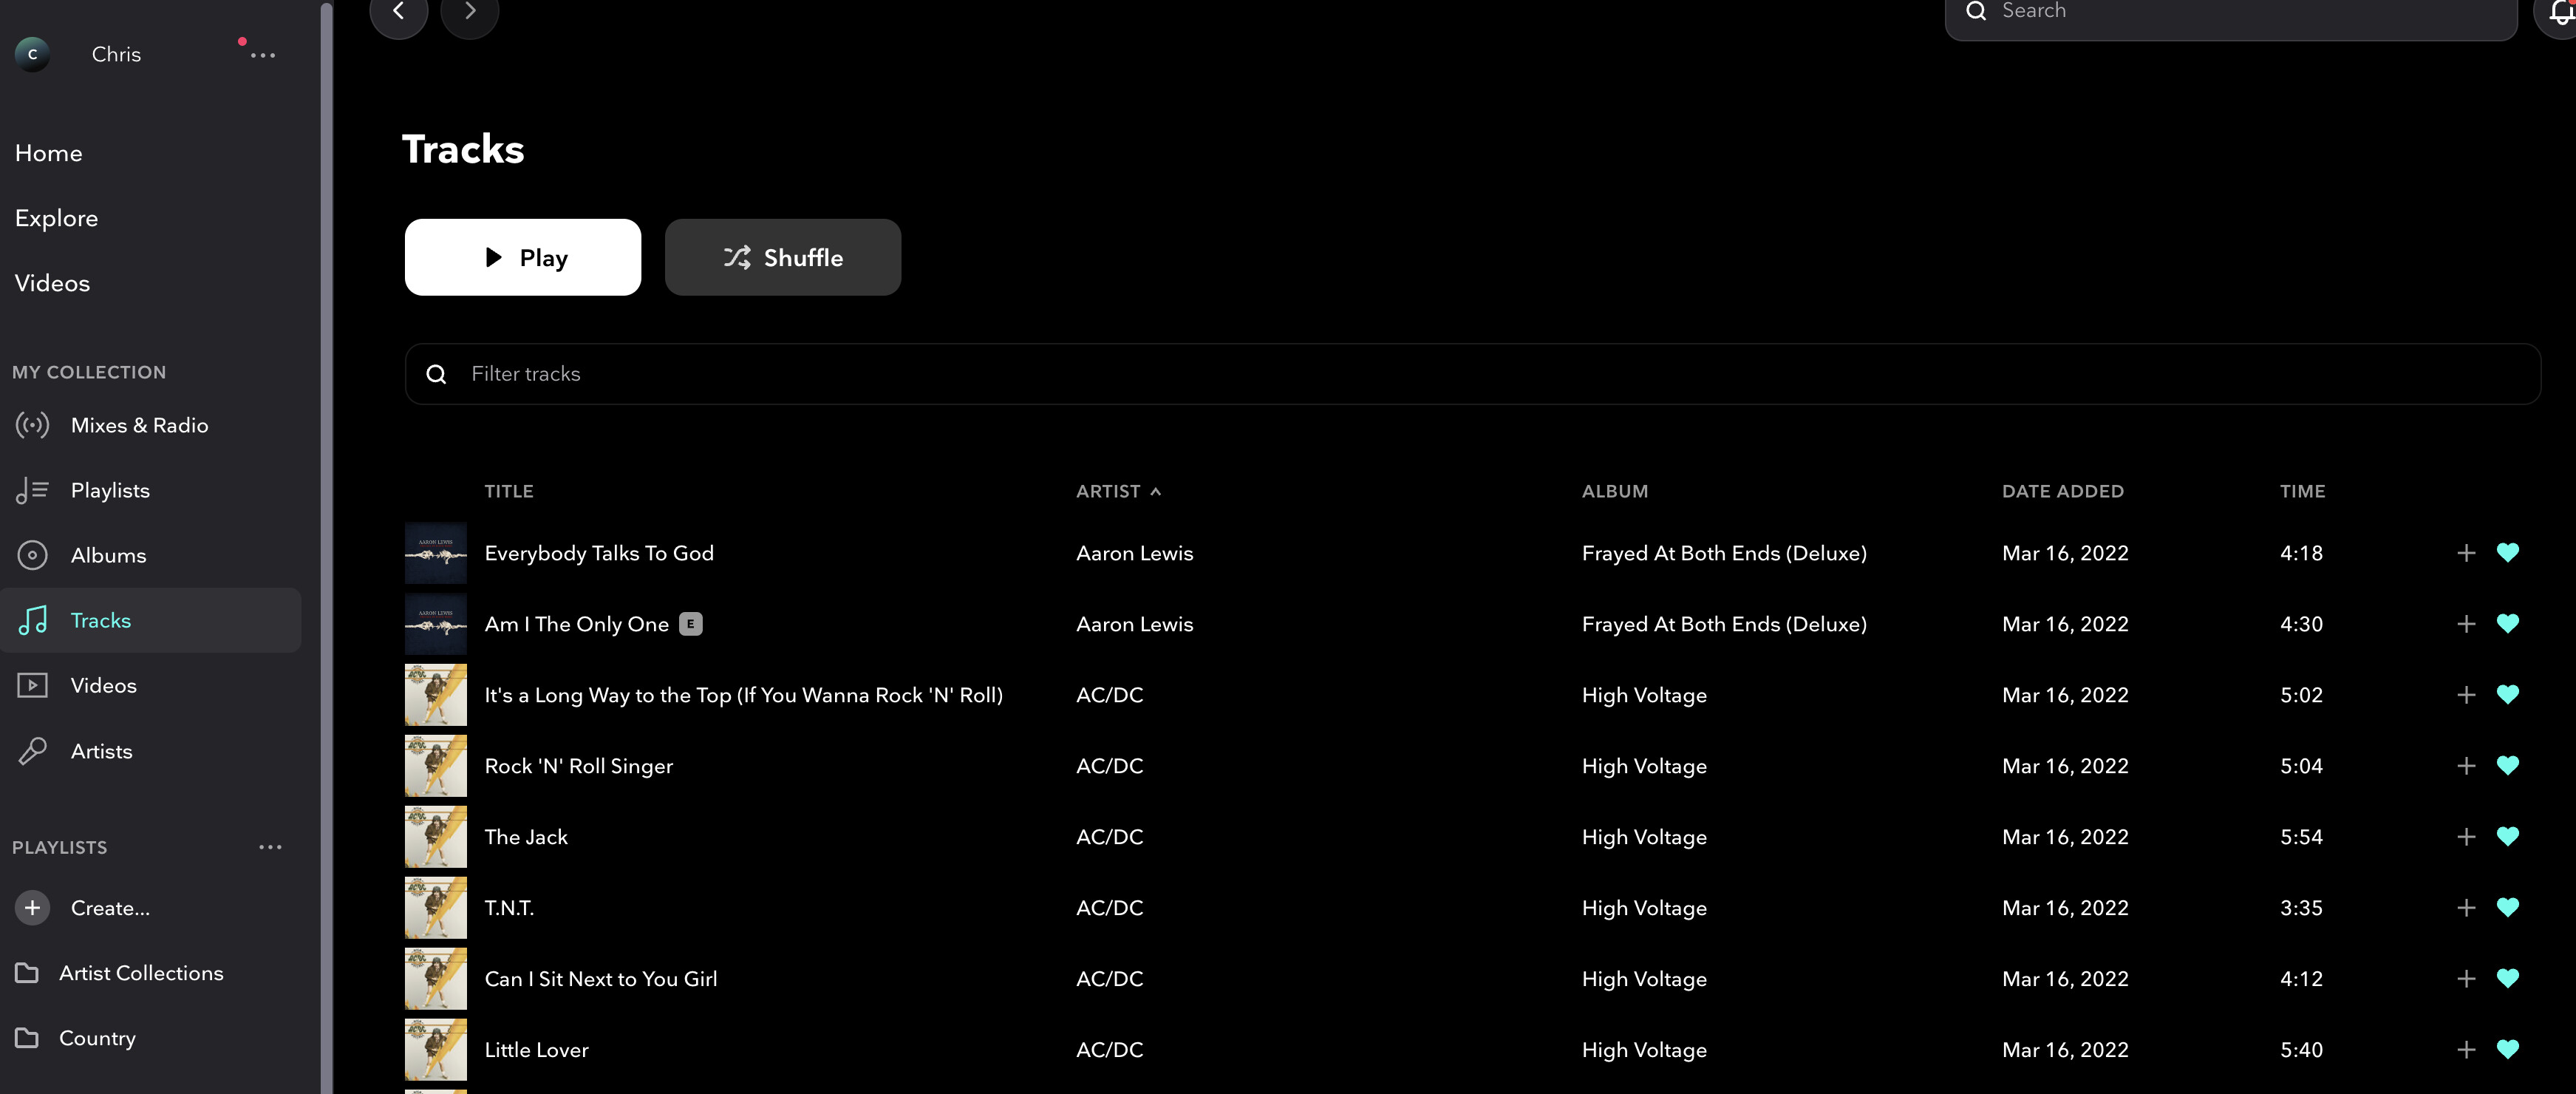Sort by Album column
The width and height of the screenshot is (2576, 1094).
pyautogui.click(x=1614, y=491)
